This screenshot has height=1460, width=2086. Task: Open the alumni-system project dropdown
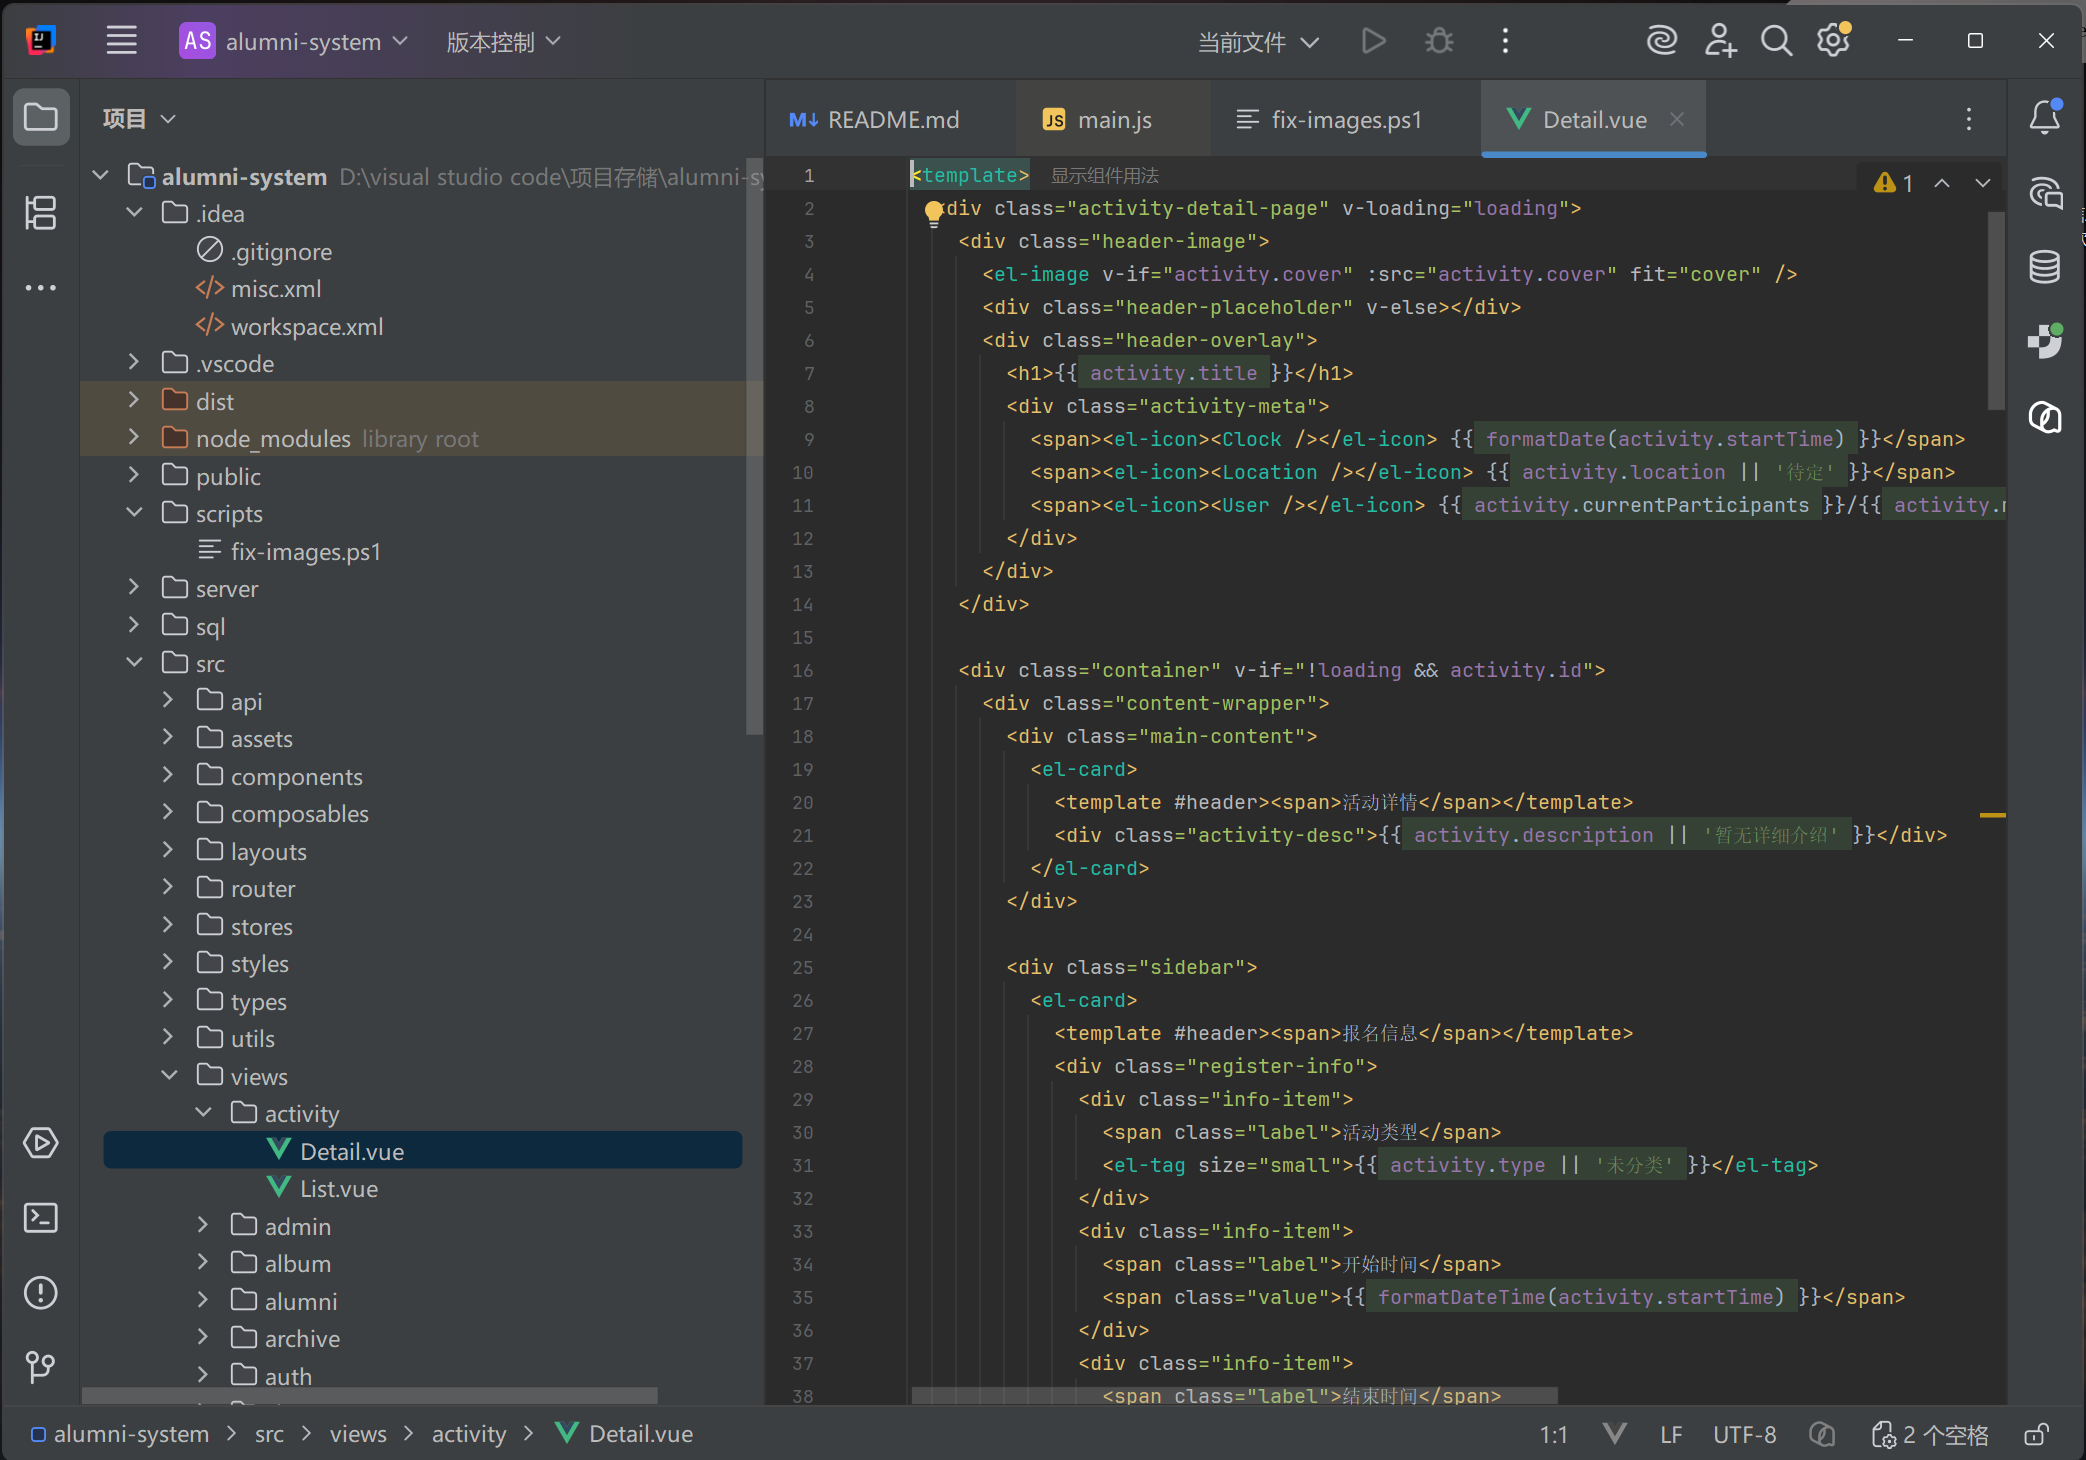pyautogui.click(x=293, y=41)
